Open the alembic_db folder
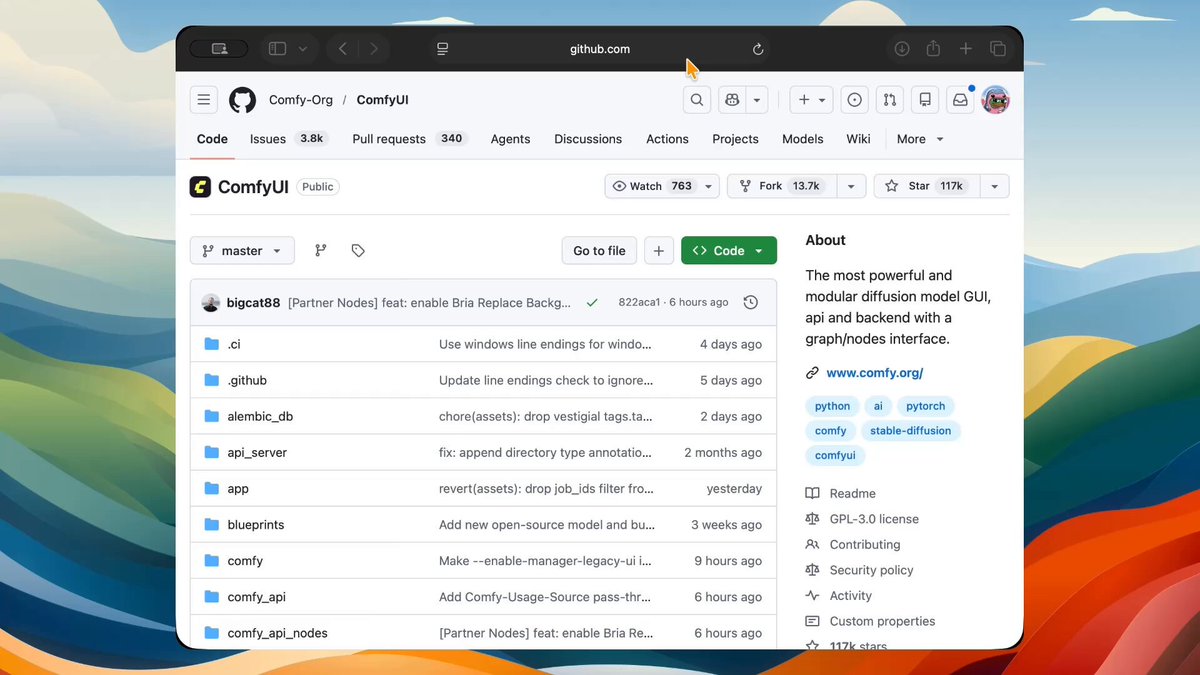1200x675 pixels. (260, 416)
